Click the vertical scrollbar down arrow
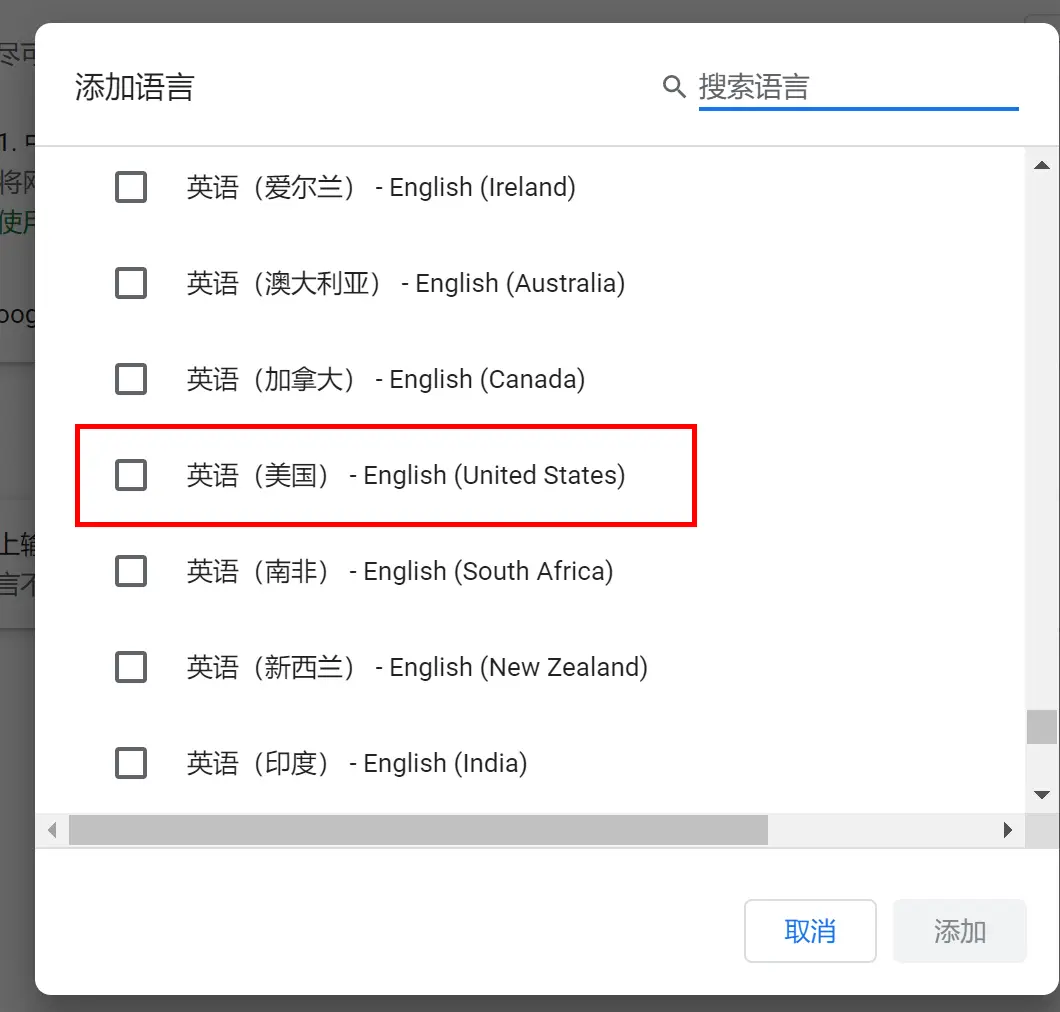Screen dimensions: 1060x1012 [1042, 795]
